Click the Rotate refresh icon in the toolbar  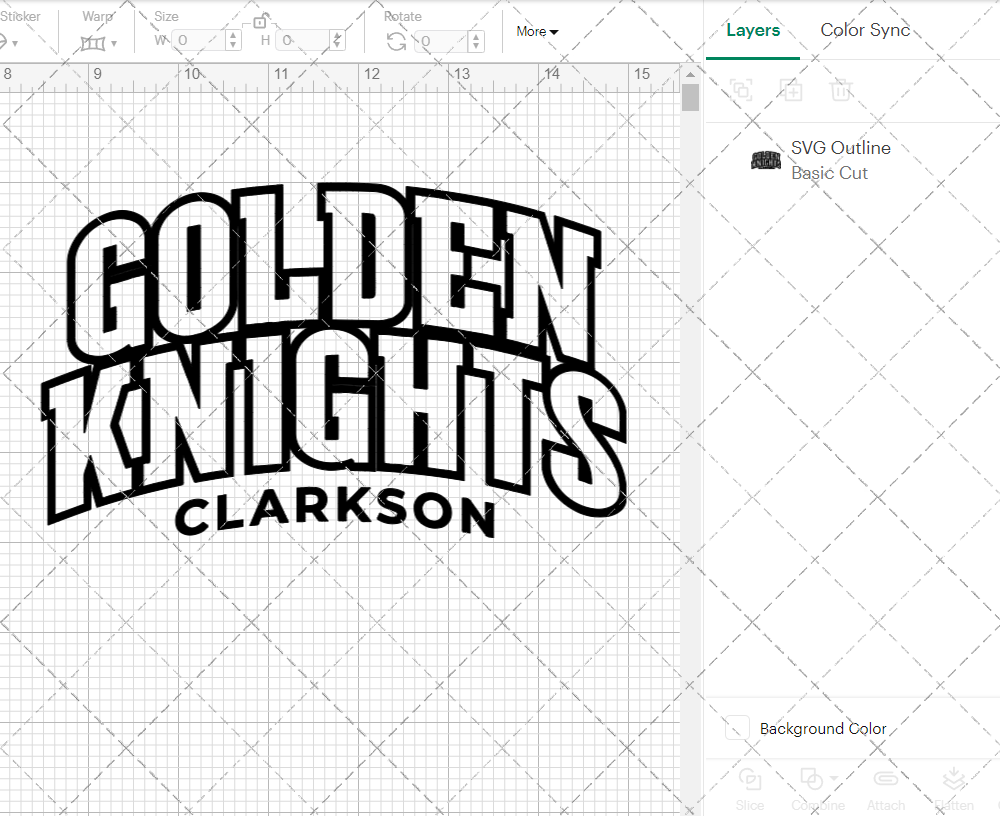point(398,41)
